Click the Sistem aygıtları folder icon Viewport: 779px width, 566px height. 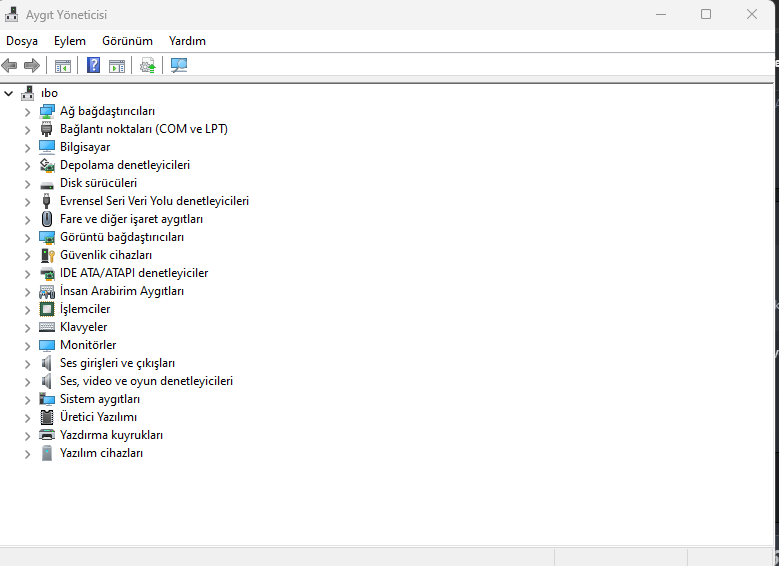(x=47, y=399)
